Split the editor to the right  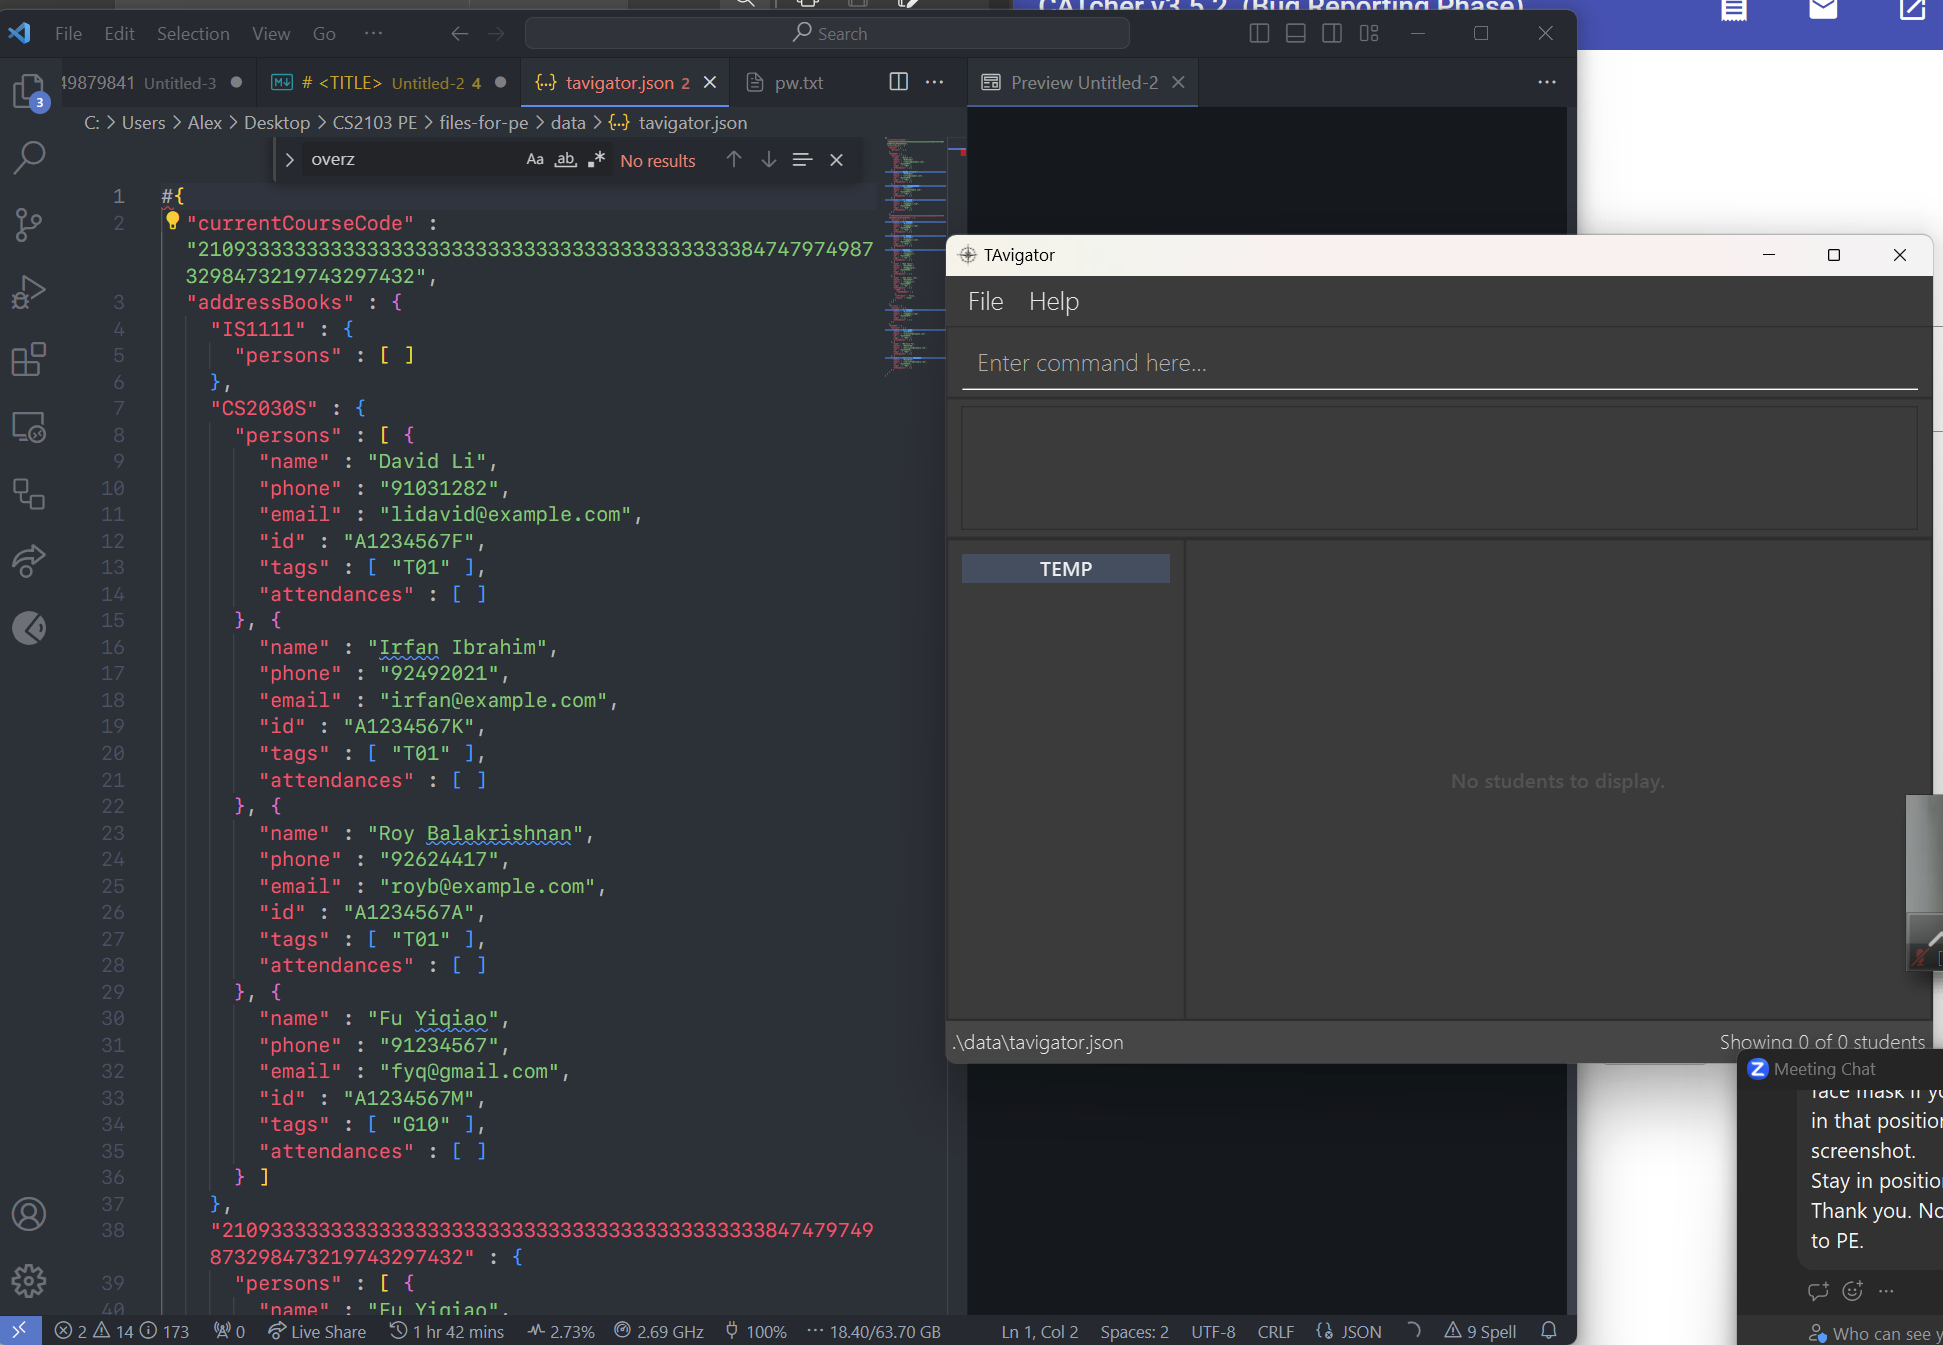pos(898,82)
